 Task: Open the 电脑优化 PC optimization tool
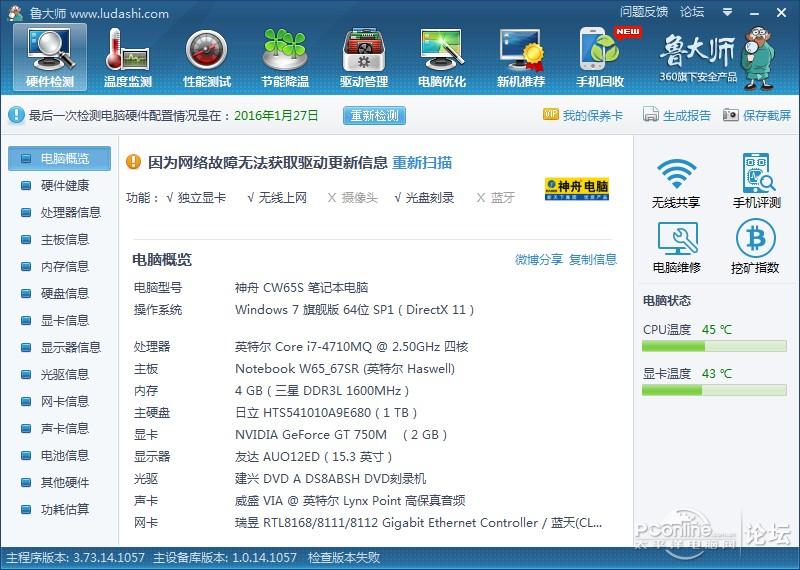(x=442, y=57)
